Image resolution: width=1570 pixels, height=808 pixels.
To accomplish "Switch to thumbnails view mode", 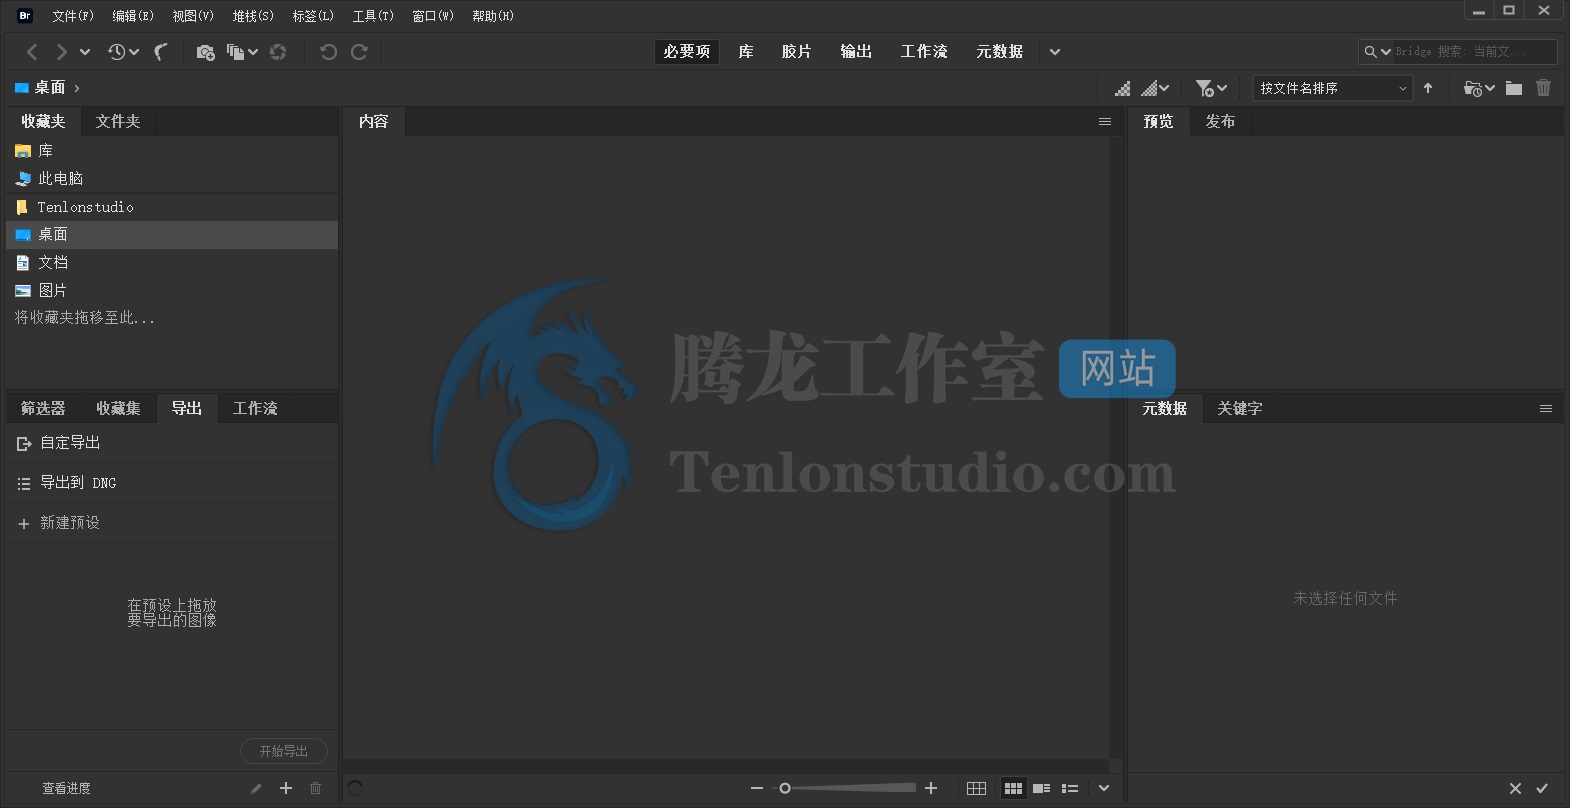I will point(1013,788).
